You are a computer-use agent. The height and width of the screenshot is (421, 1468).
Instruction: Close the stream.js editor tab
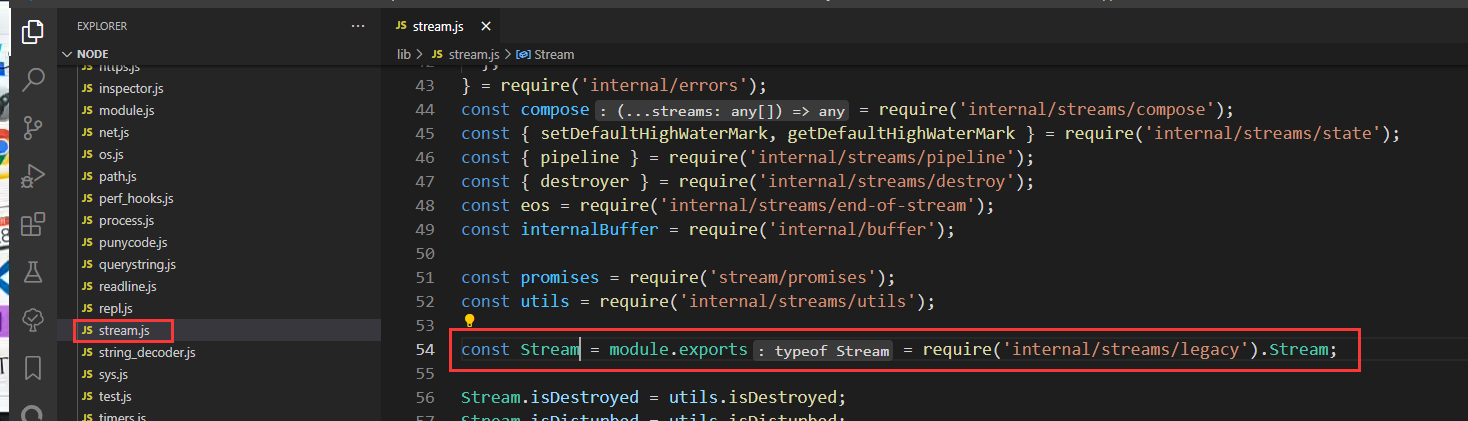(486, 26)
